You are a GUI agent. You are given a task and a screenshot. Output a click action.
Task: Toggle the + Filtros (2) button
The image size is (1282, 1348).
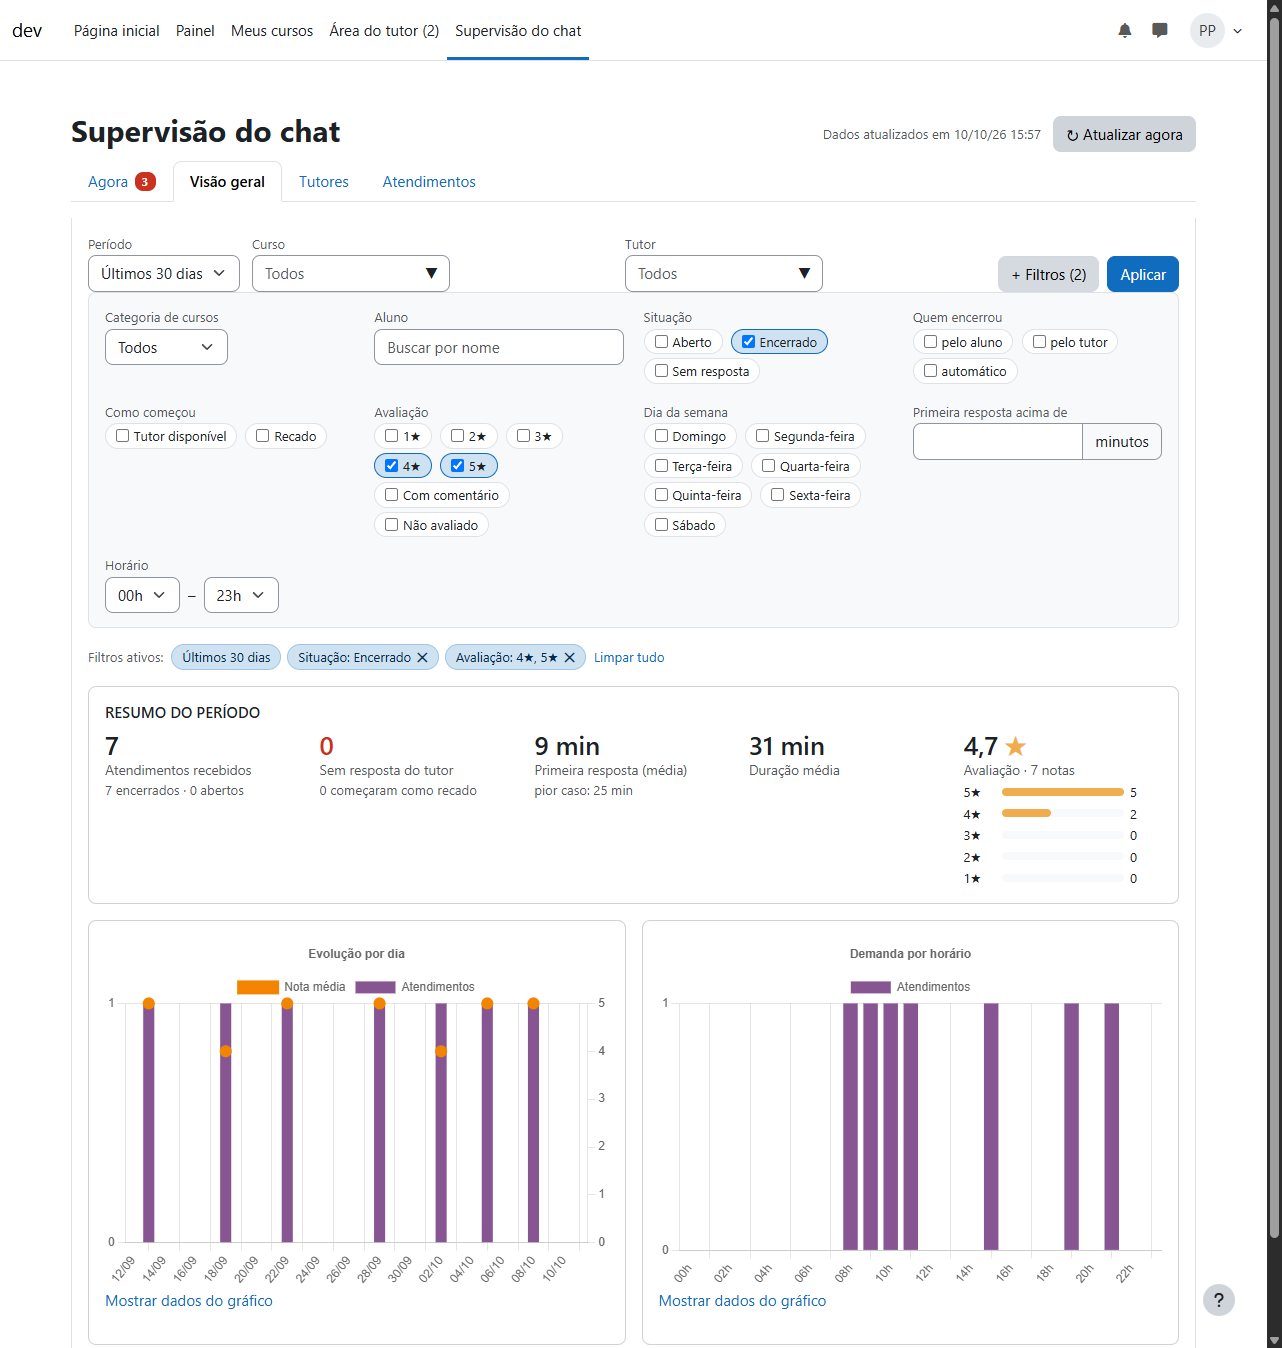1049,274
